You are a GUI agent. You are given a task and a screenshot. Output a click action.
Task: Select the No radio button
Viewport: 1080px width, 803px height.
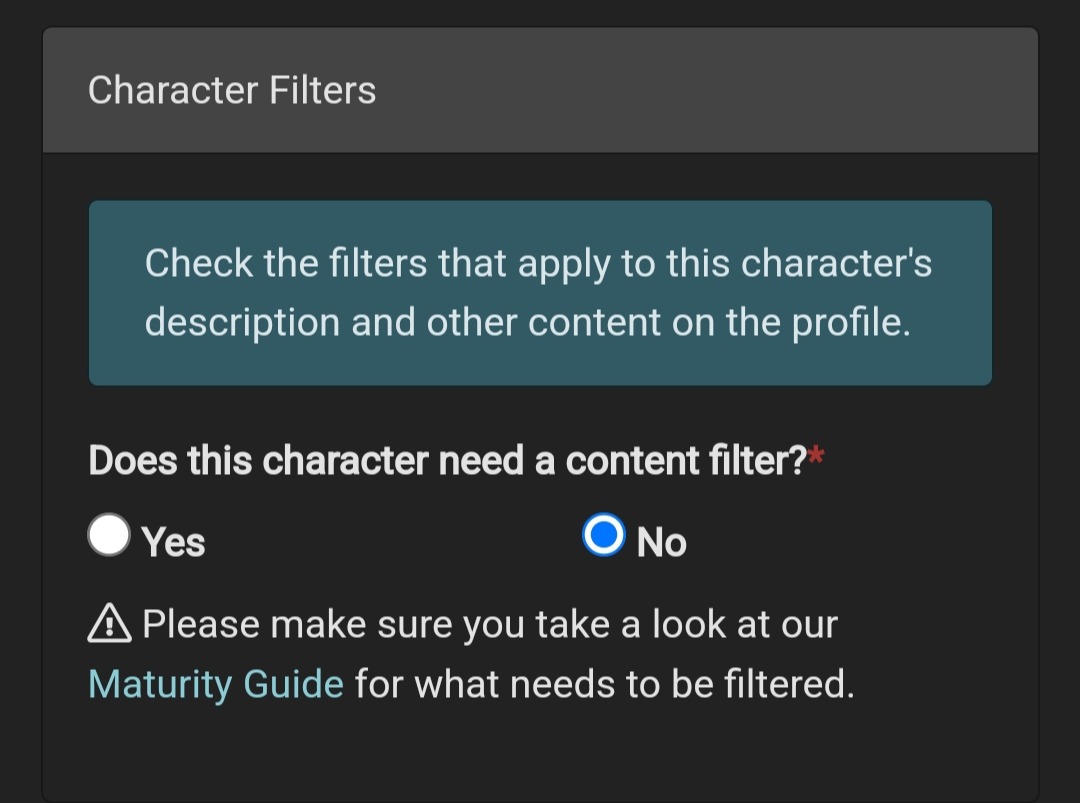tap(603, 535)
